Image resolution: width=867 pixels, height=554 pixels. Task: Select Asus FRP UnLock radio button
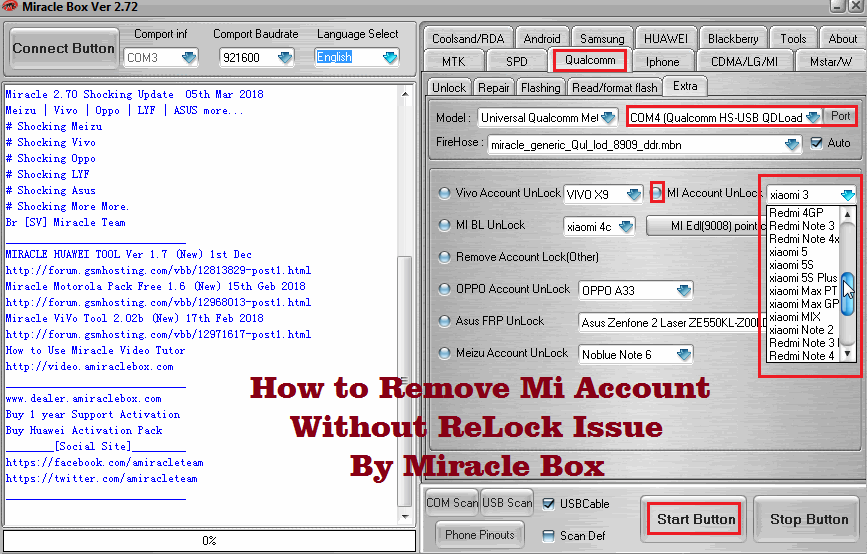444,321
